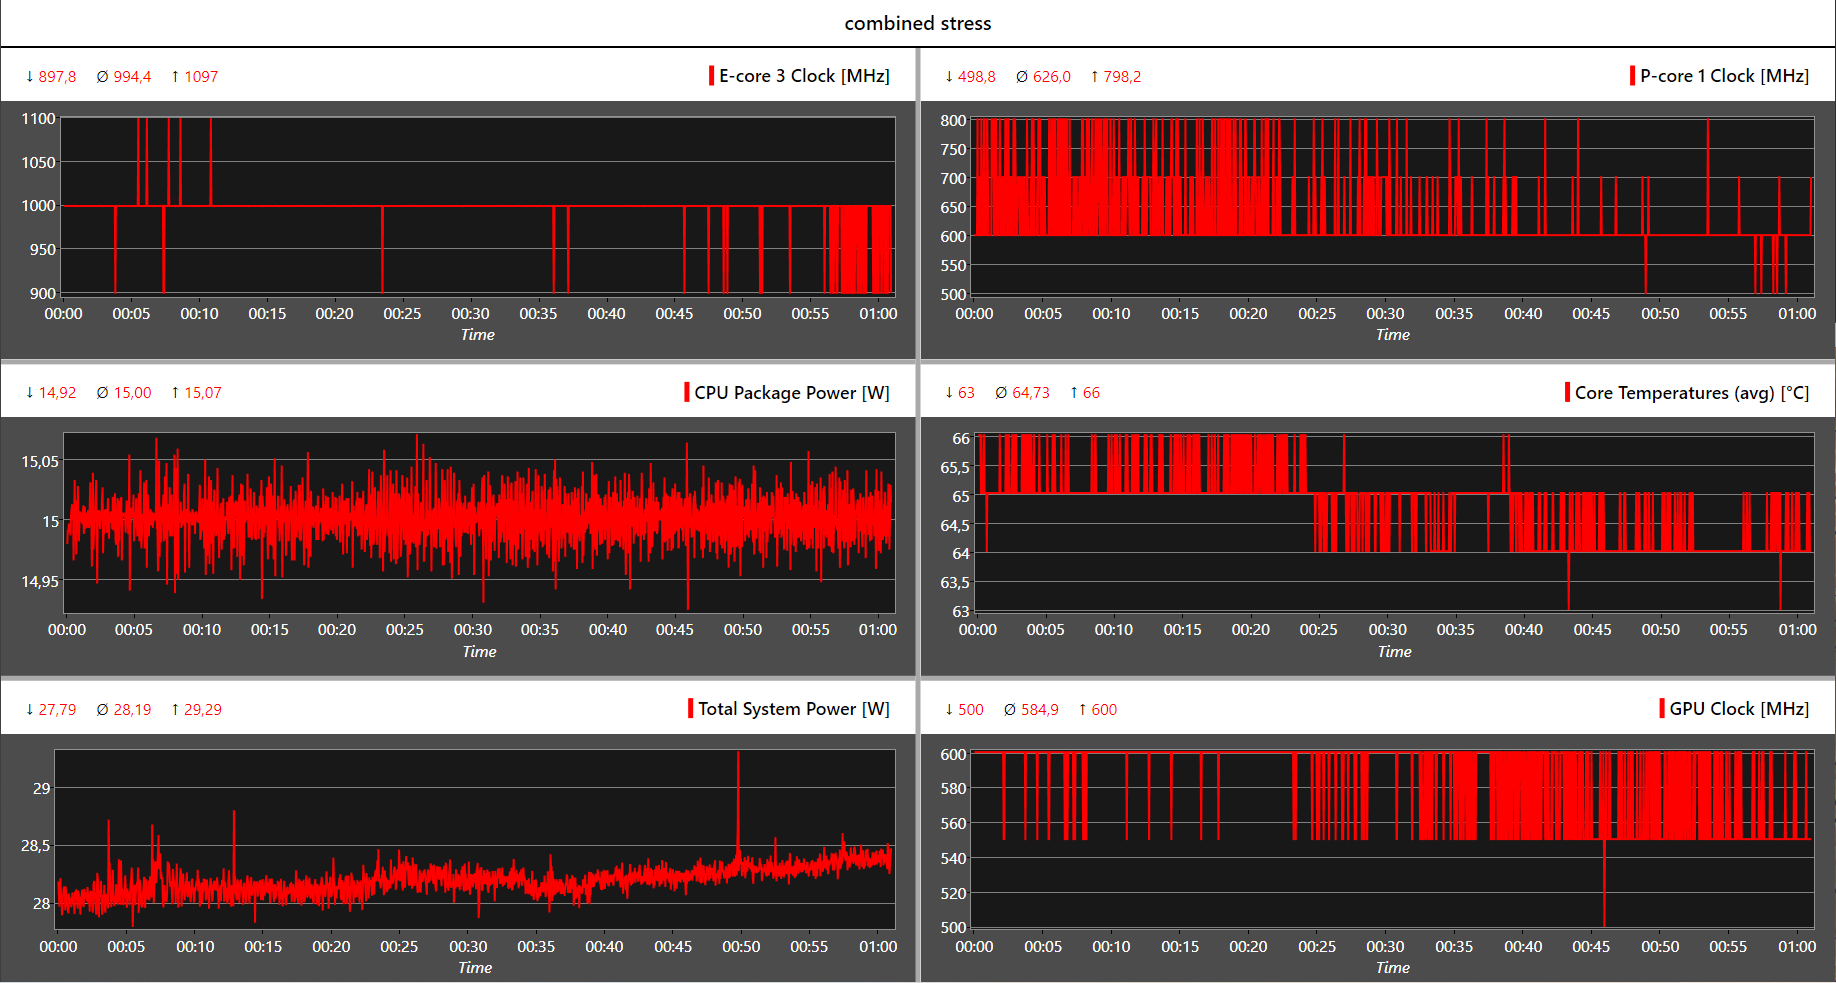Click the 'combined stress' title
The width and height of the screenshot is (1836, 983).
pyautogui.click(x=917, y=23)
